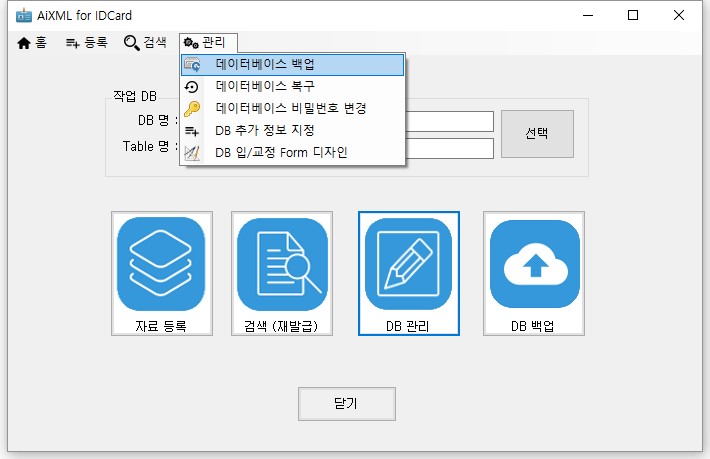Click the DB 관리 pencil icon
Screen dimensions: 710x459
click(408, 264)
